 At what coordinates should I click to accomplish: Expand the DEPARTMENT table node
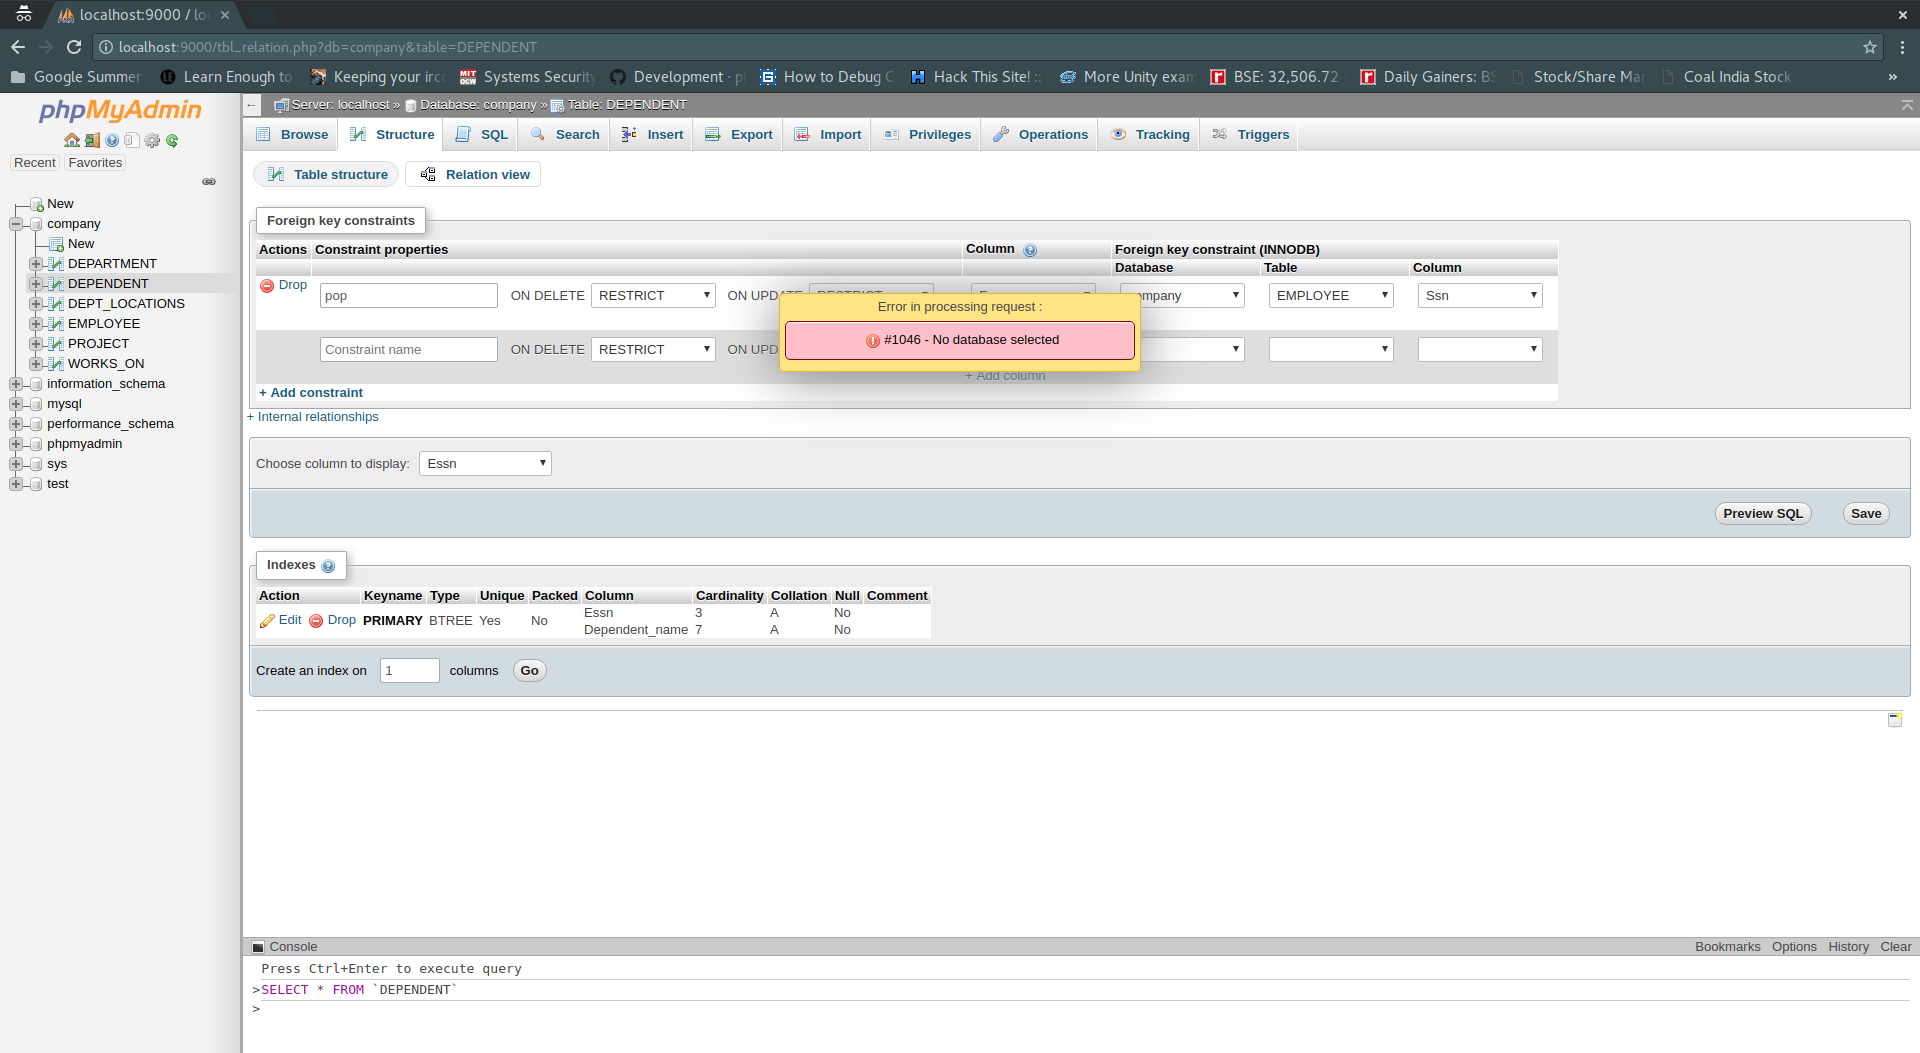point(37,263)
